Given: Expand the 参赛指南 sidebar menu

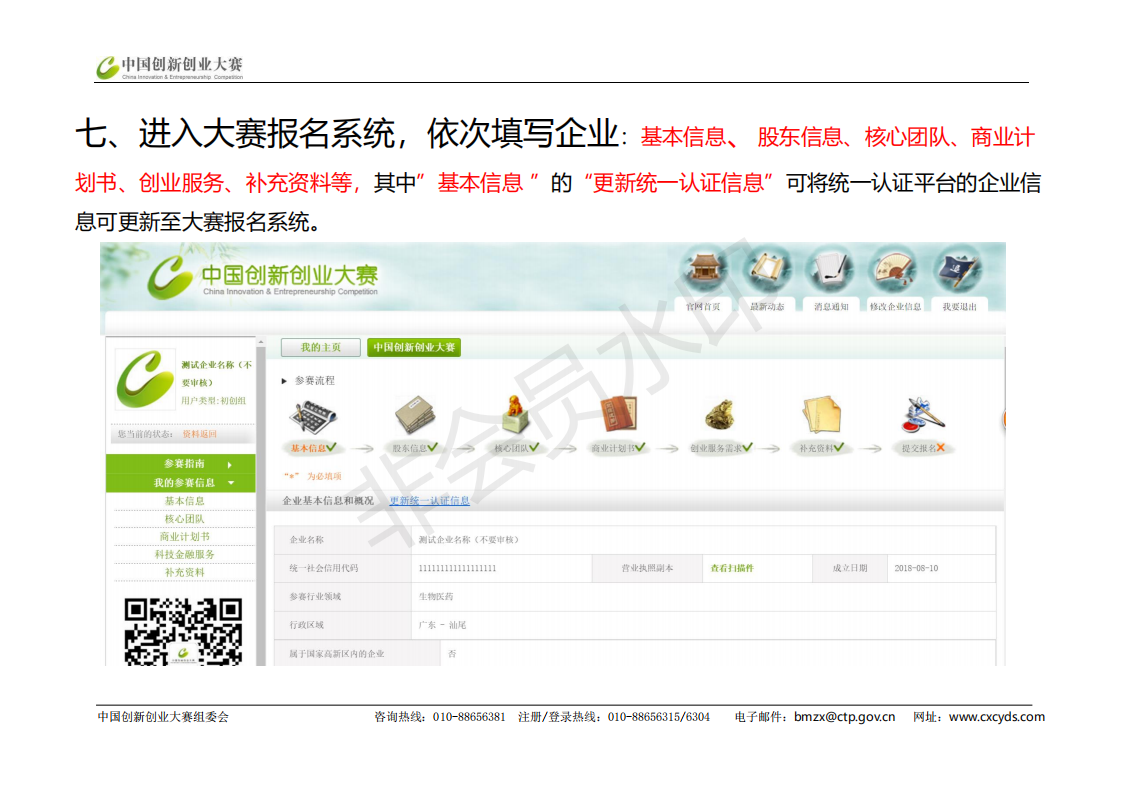Looking at the screenshot, I should (x=180, y=464).
